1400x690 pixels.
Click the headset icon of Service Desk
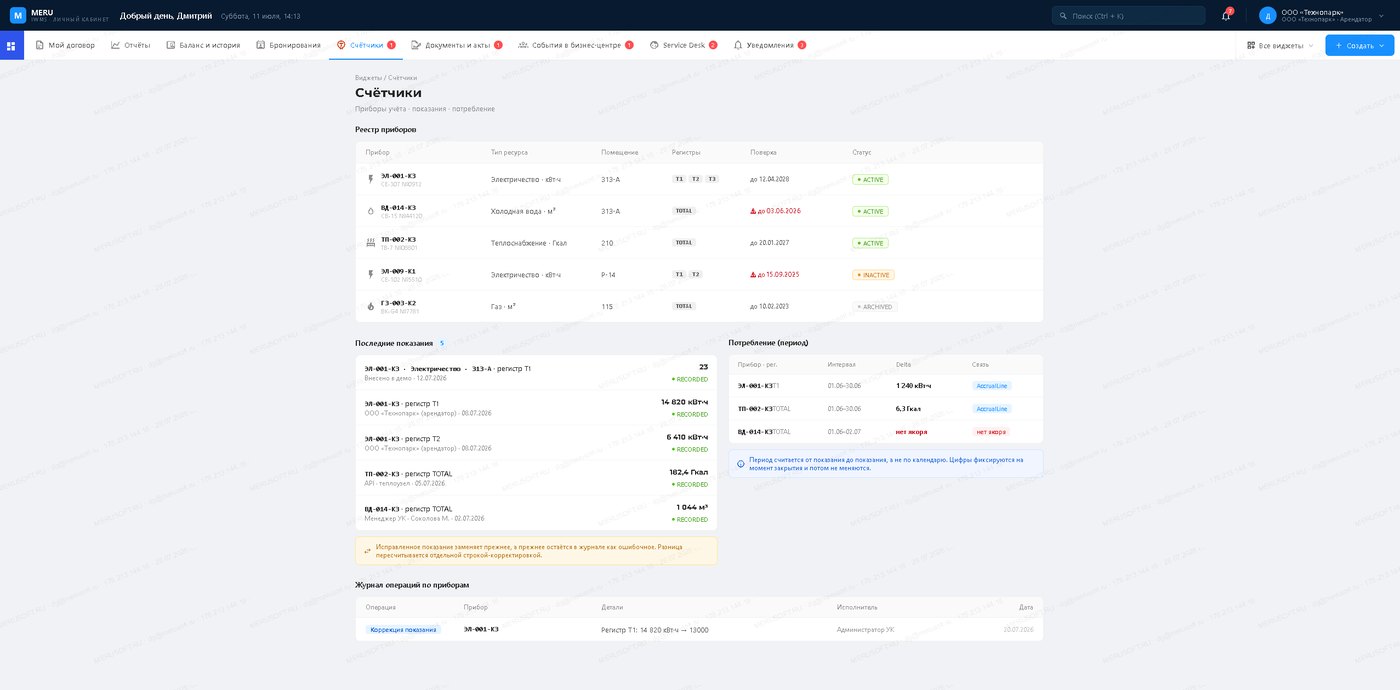[654, 45]
